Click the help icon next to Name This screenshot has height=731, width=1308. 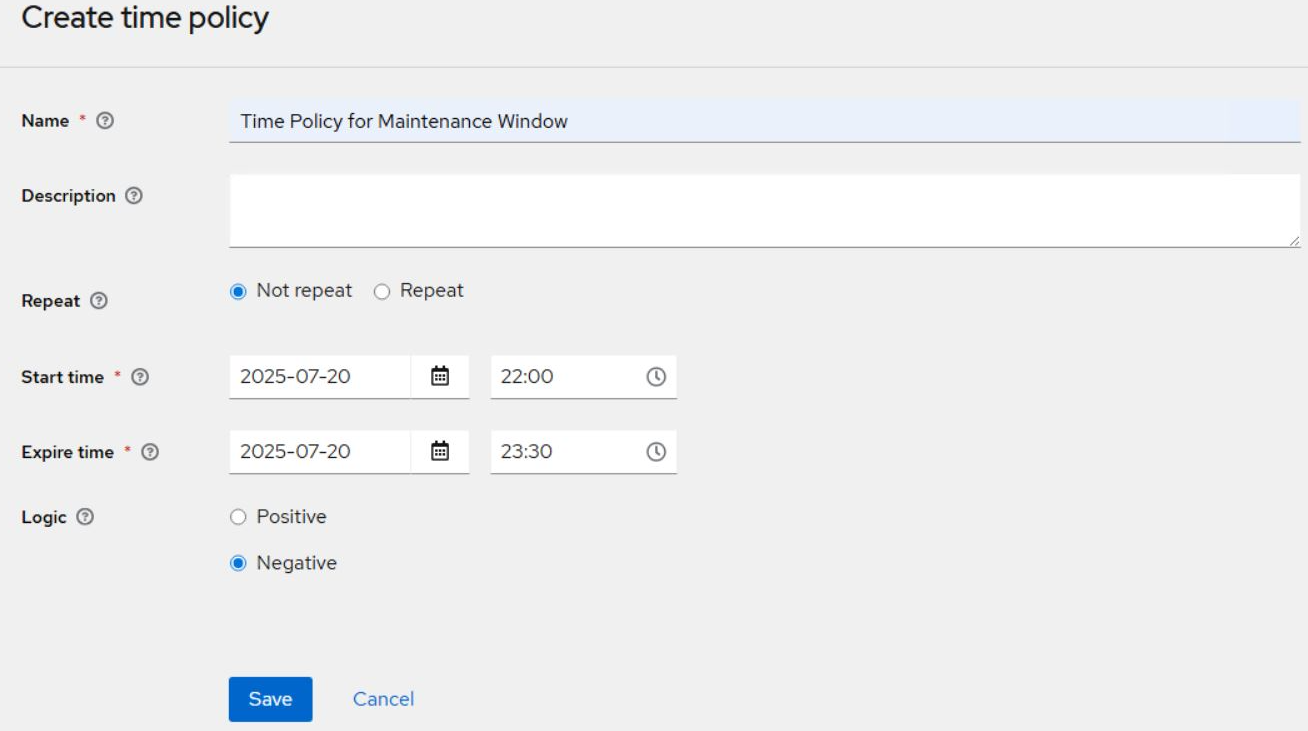pos(105,121)
